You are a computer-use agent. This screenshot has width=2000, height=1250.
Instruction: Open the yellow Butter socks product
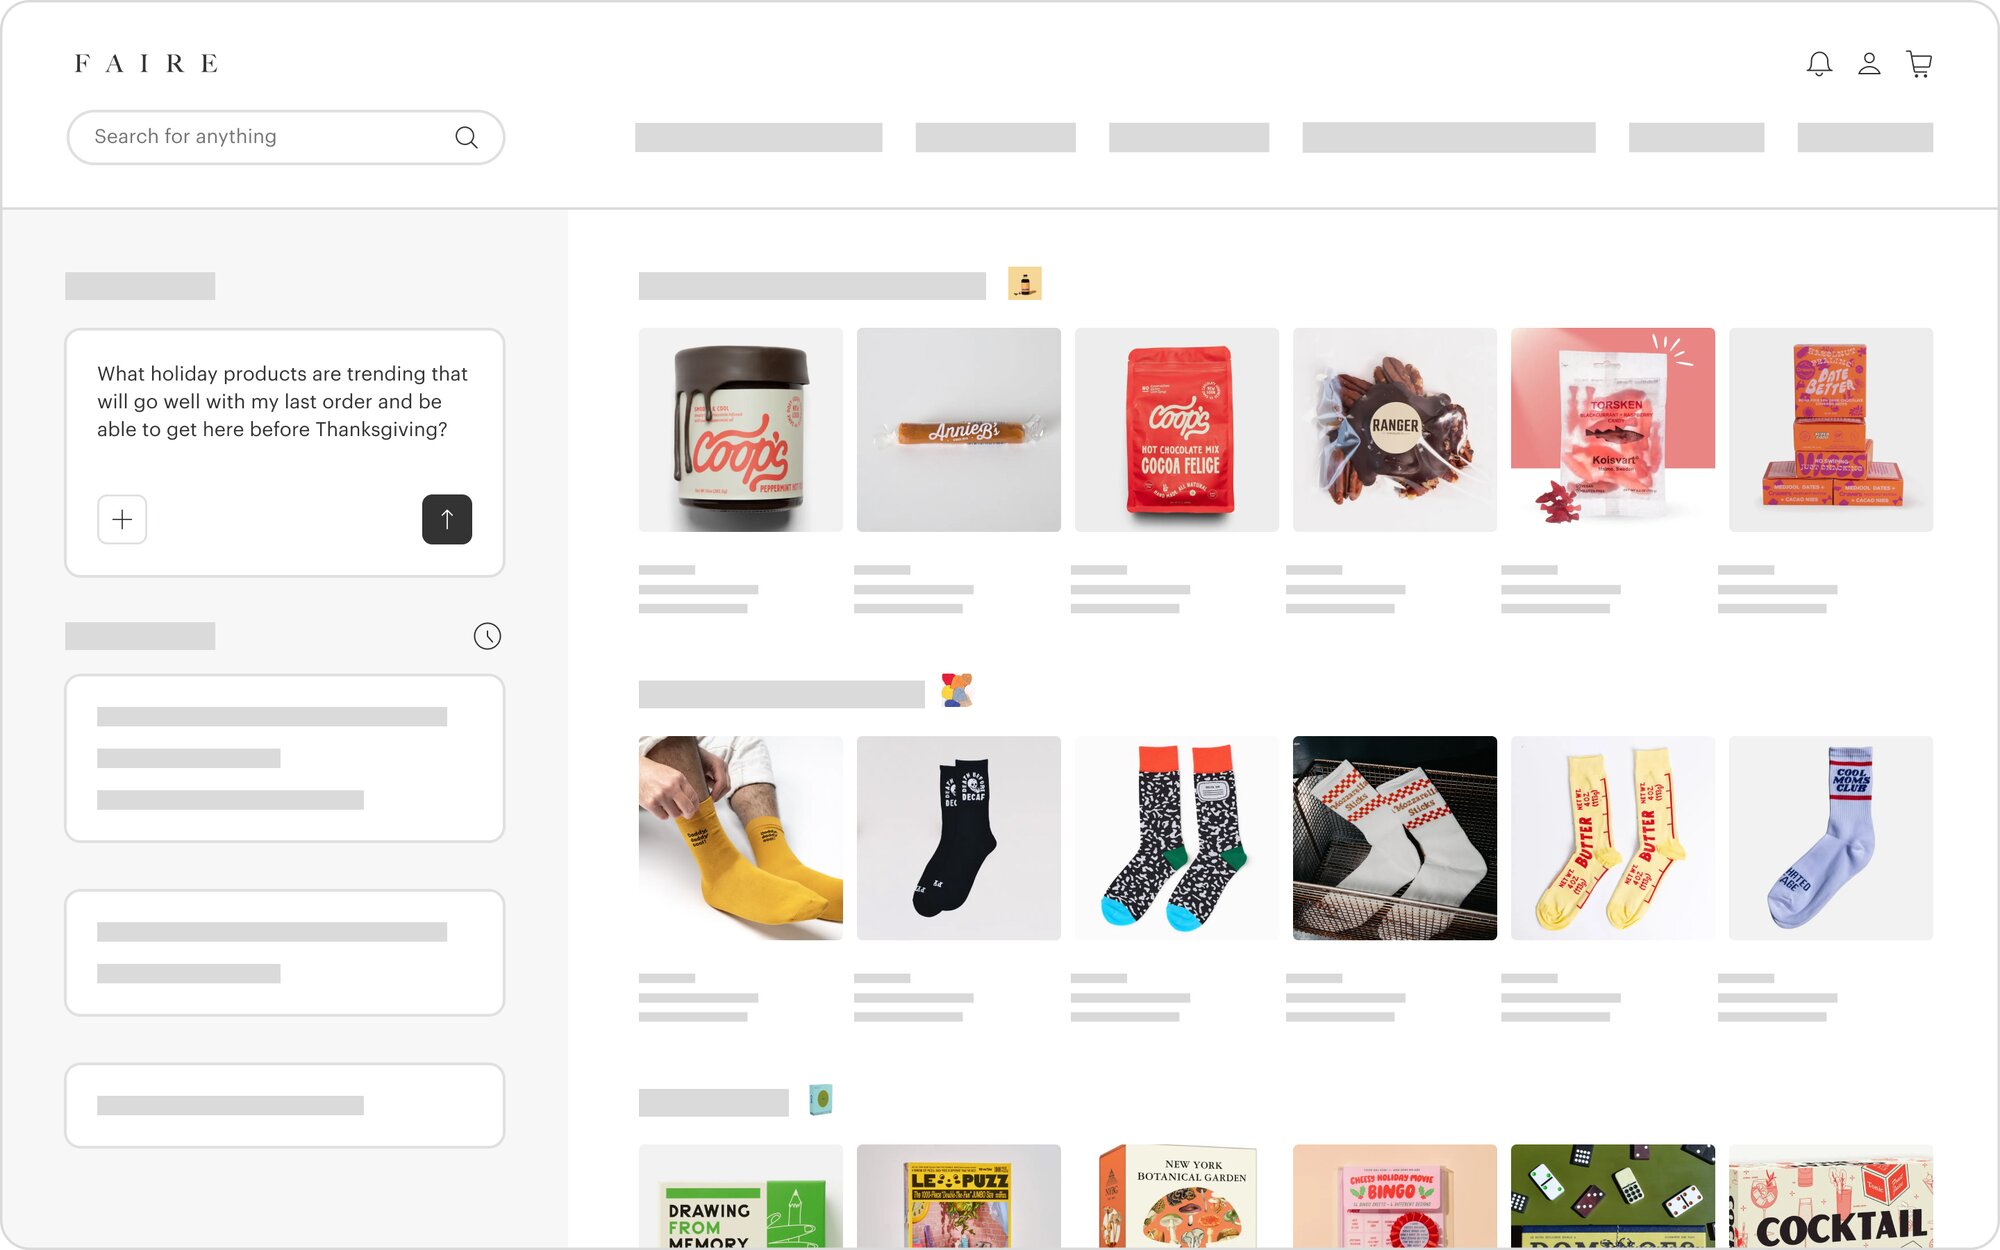1613,838
